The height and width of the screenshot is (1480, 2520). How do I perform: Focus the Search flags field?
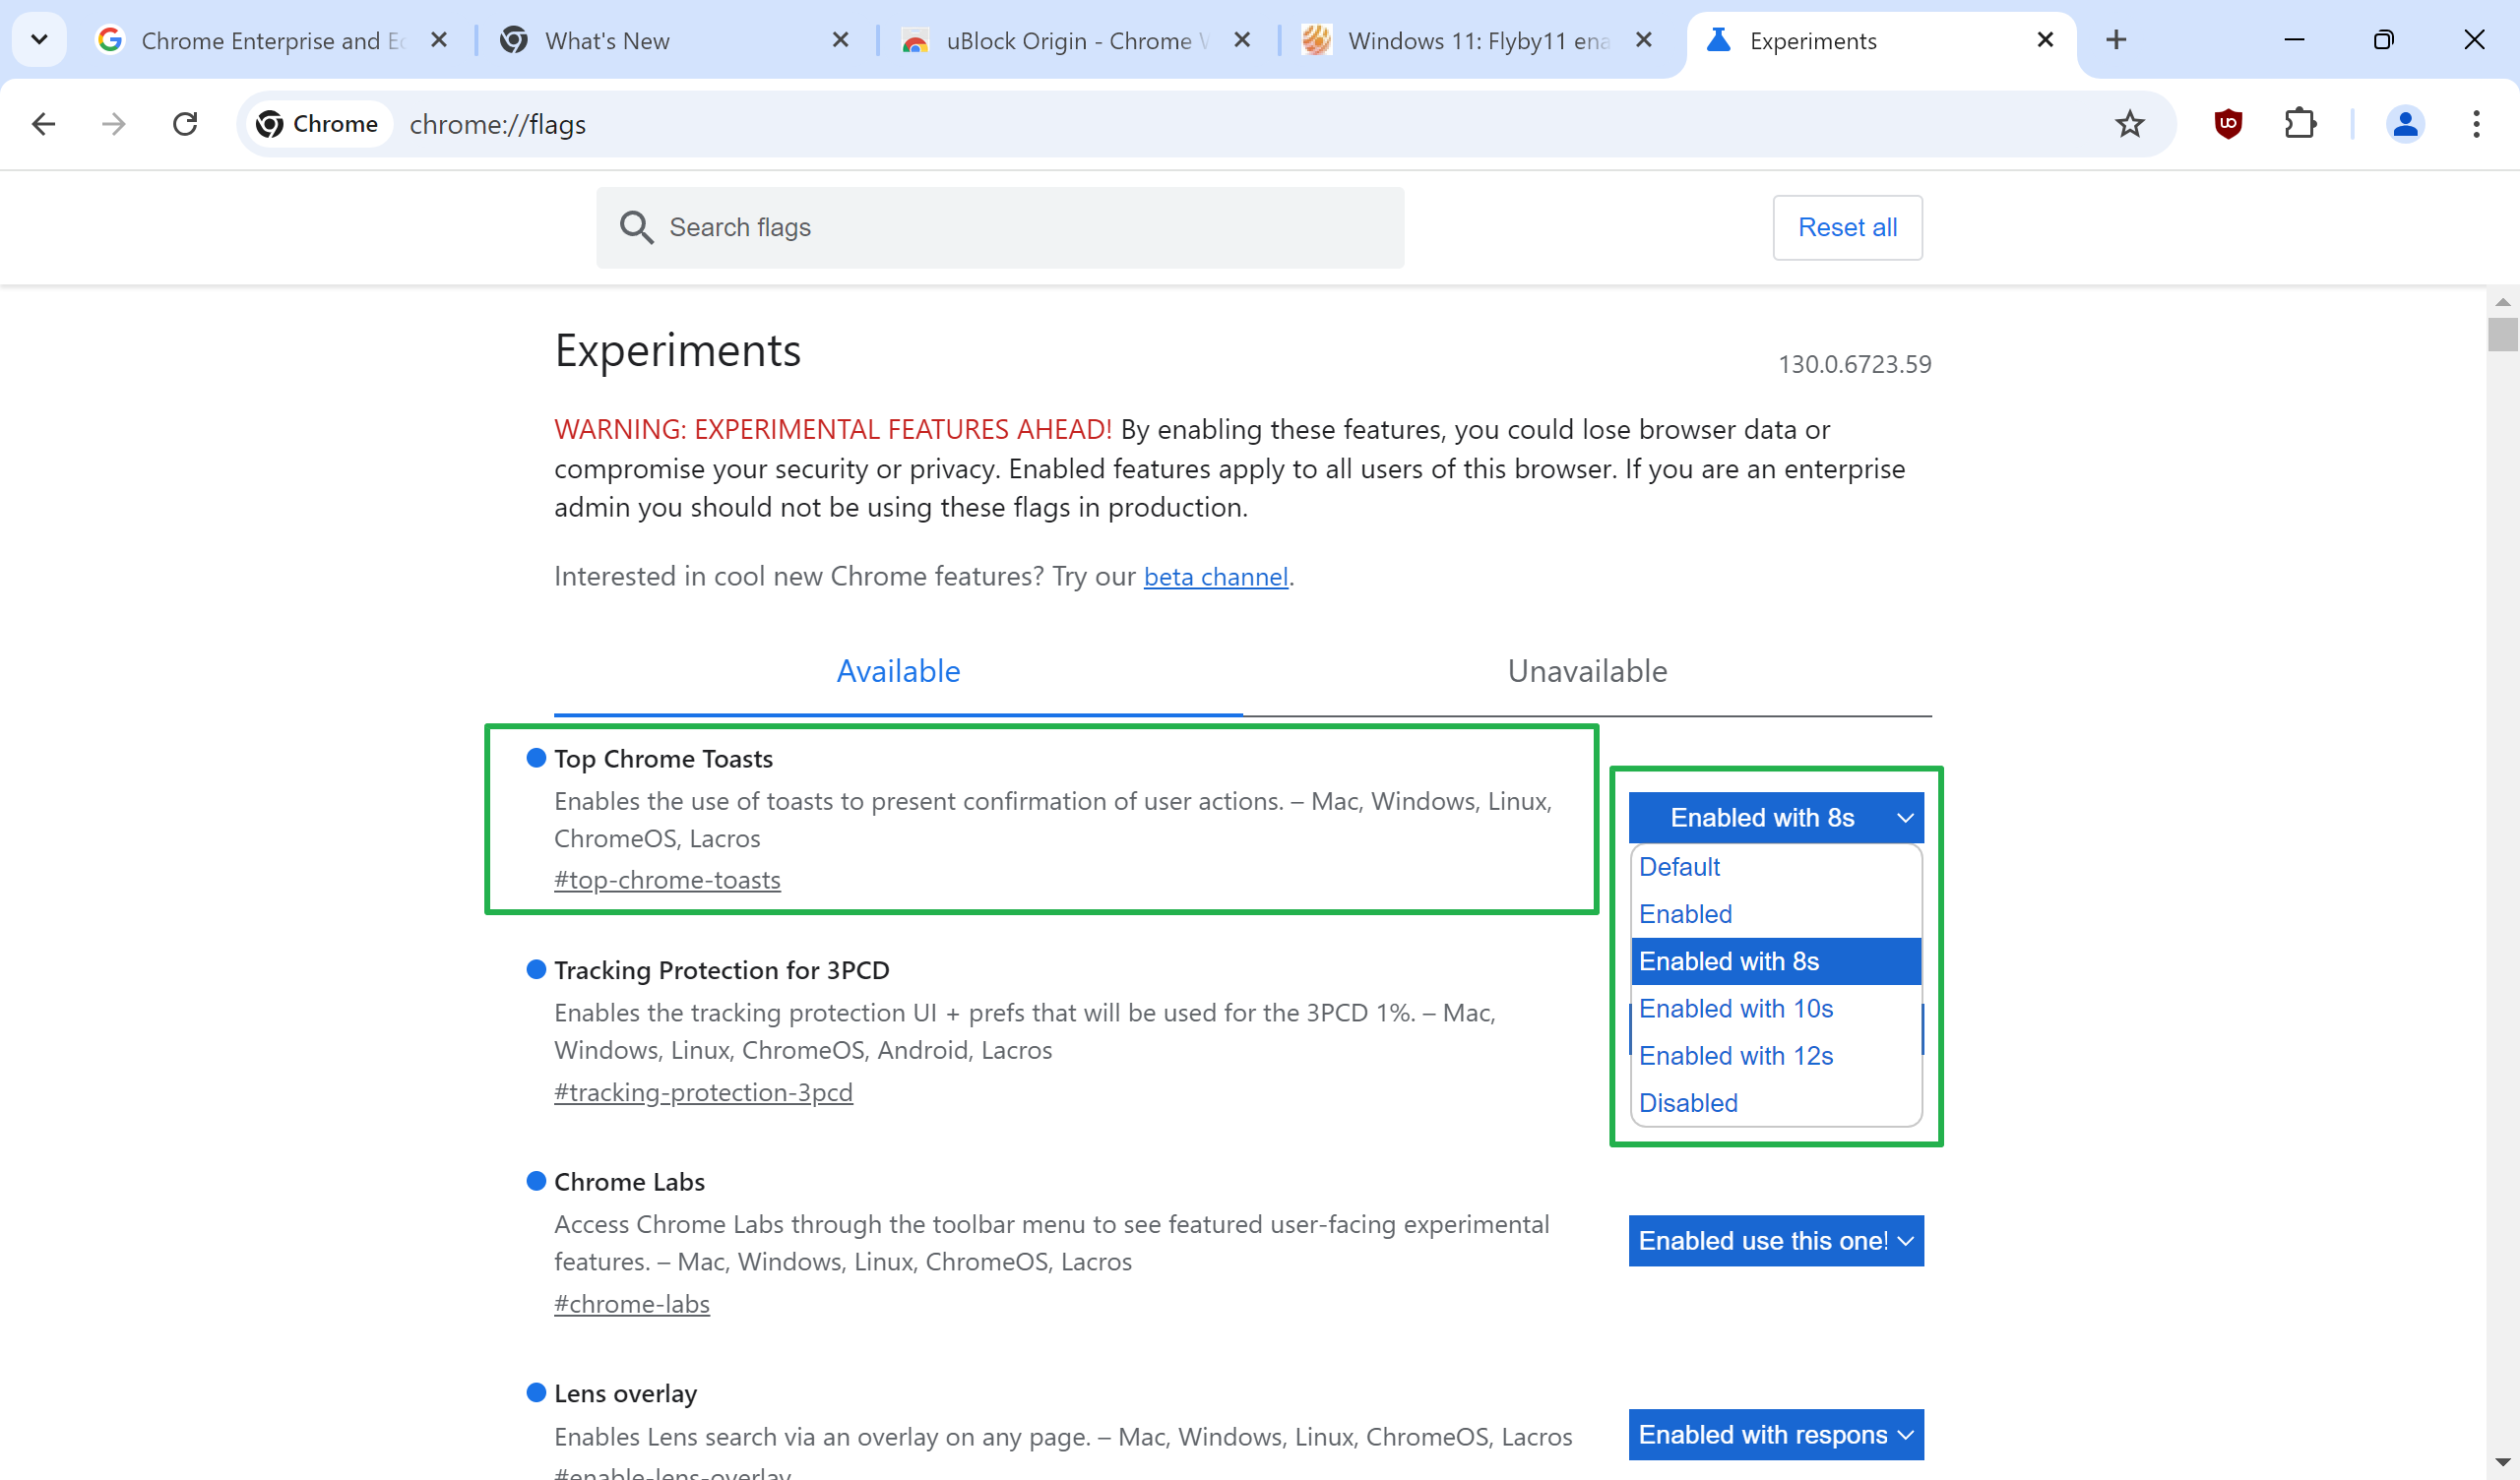(x=1000, y=227)
